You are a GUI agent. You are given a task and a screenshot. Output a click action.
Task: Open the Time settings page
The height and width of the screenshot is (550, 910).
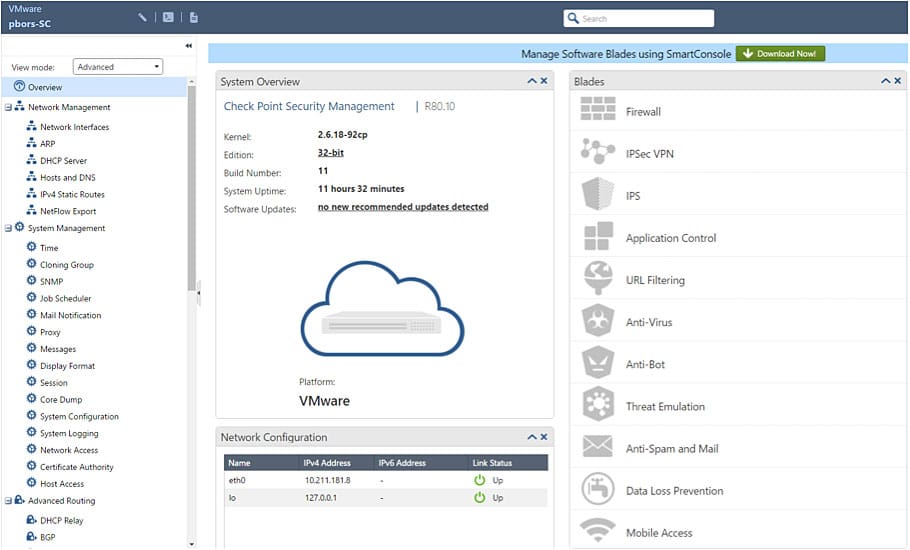[49, 248]
